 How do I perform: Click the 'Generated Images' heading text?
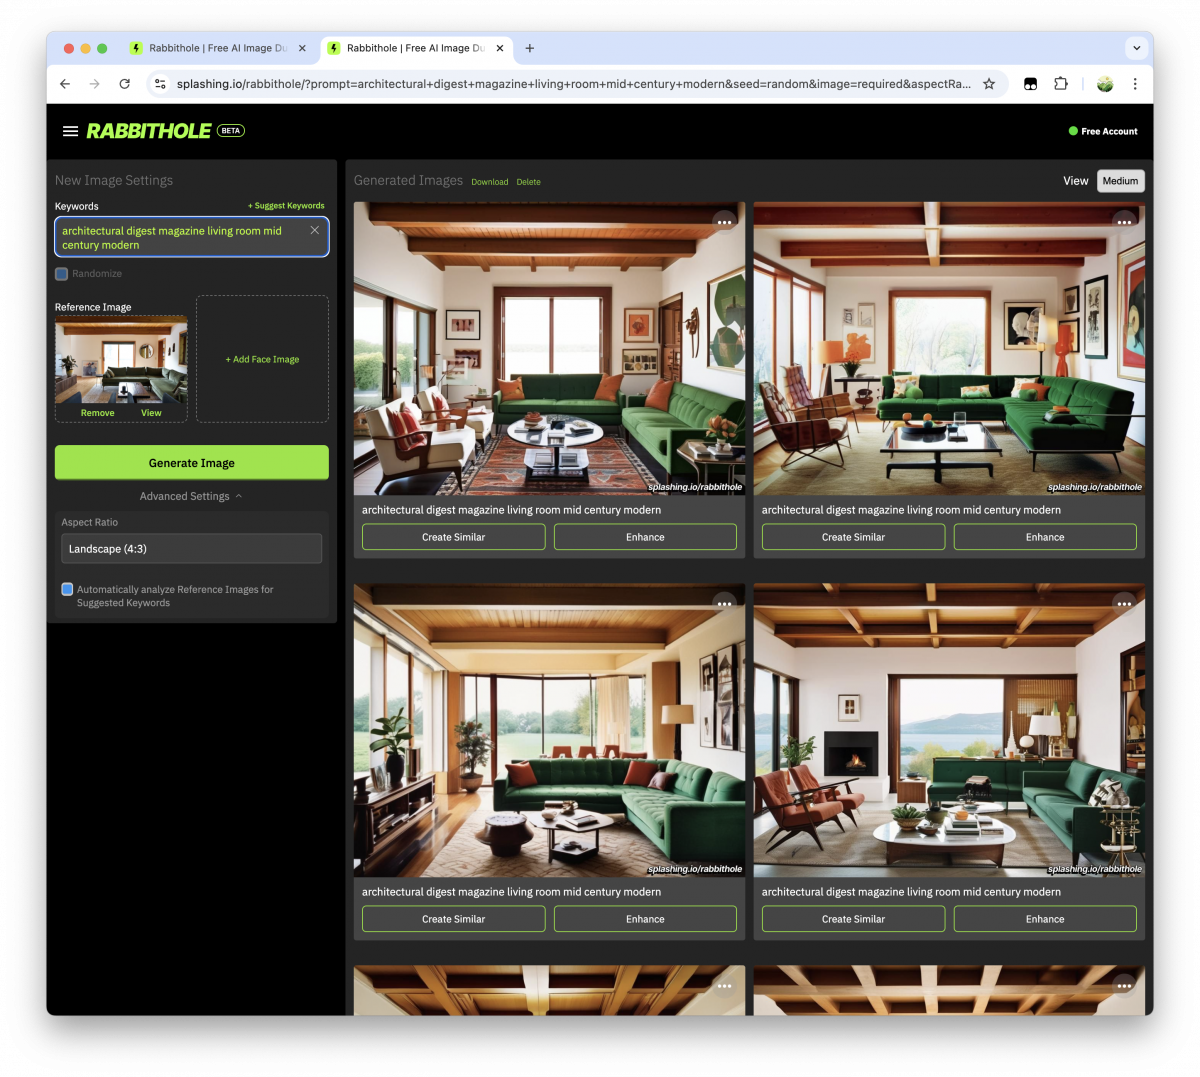pos(408,180)
